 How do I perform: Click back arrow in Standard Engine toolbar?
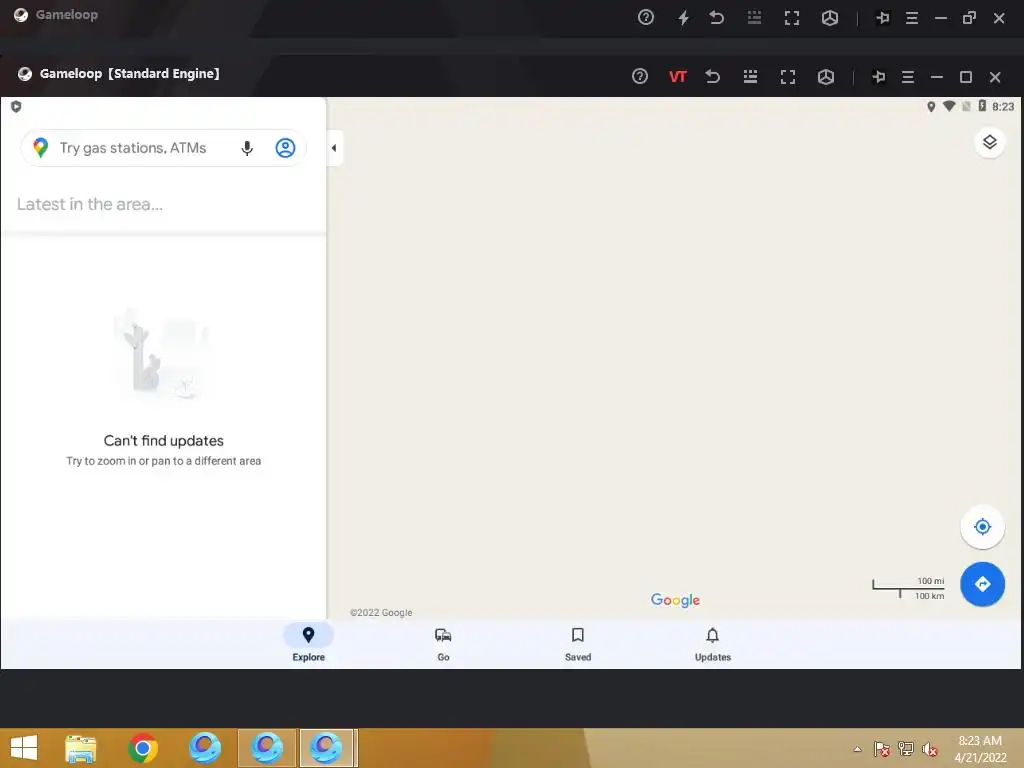pyautogui.click(x=713, y=76)
